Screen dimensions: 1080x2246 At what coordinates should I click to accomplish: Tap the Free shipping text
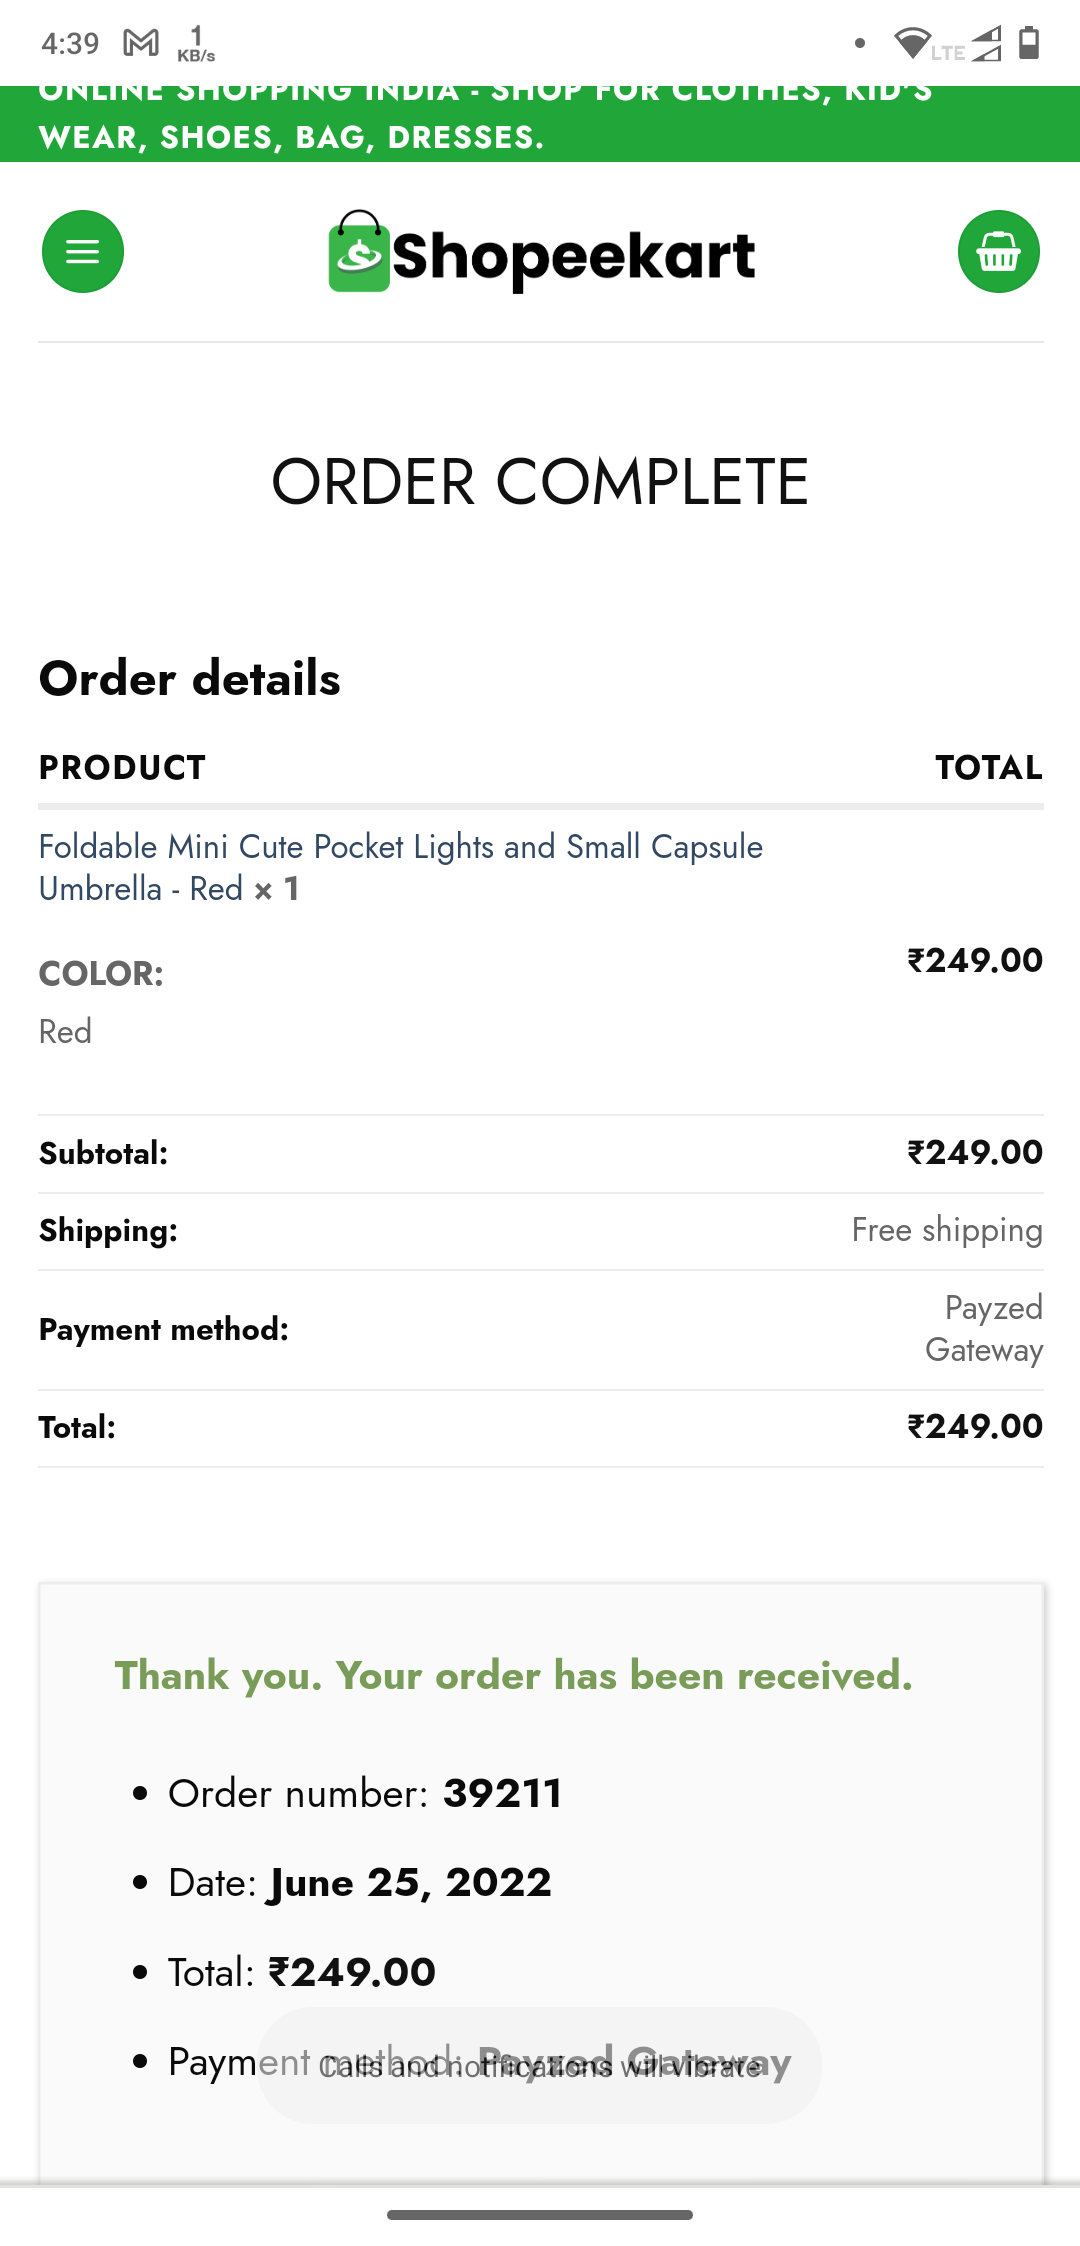coord(946,1230)
